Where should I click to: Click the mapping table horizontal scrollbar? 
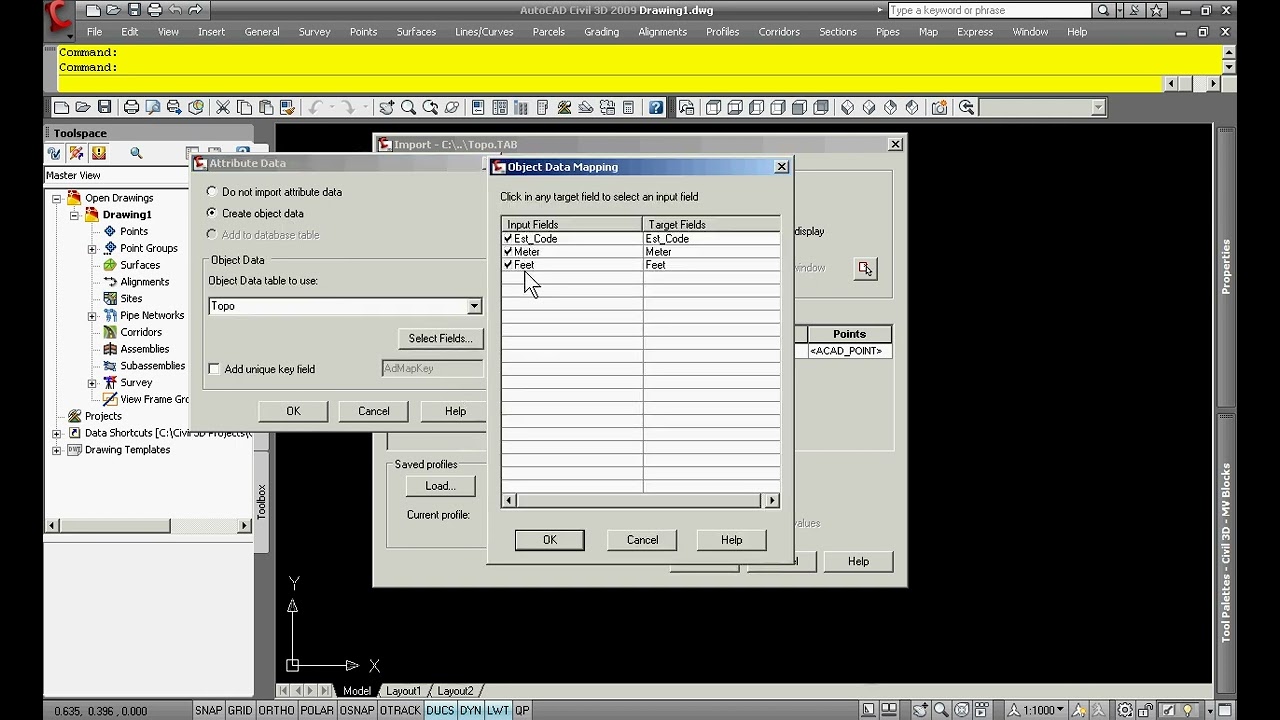(x=640, y=500)
